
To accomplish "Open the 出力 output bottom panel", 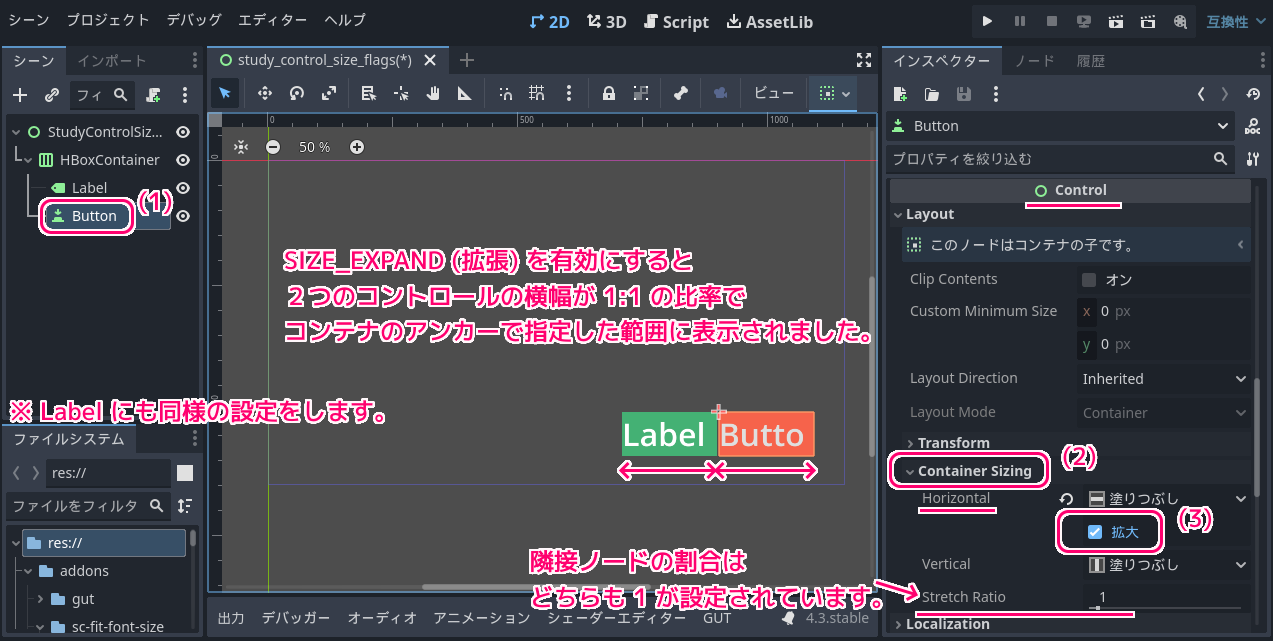I will pos(231,618).
